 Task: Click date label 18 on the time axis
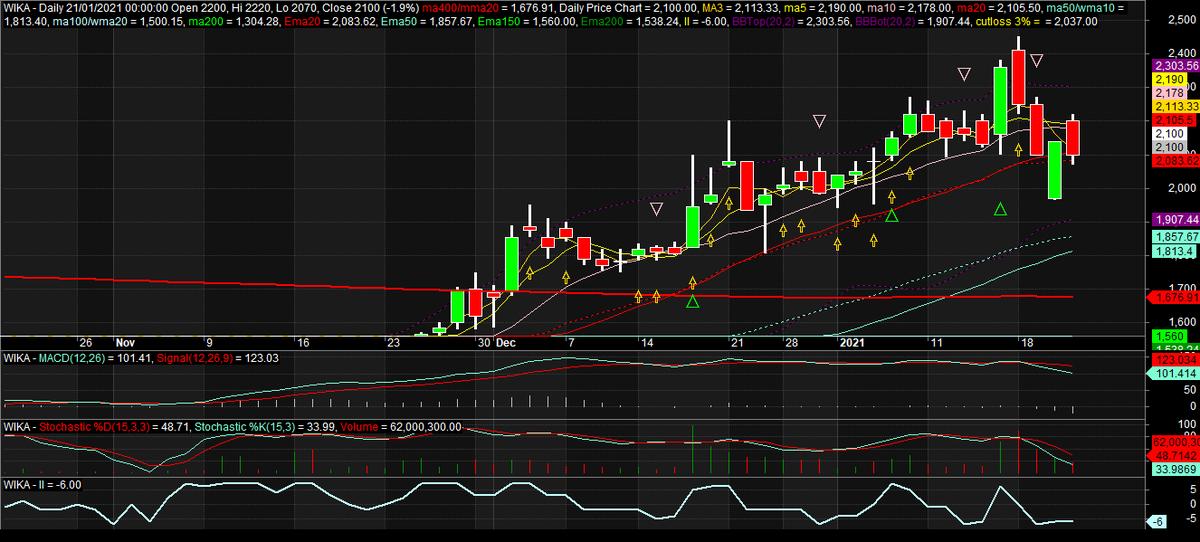(x=1026, y=342)
